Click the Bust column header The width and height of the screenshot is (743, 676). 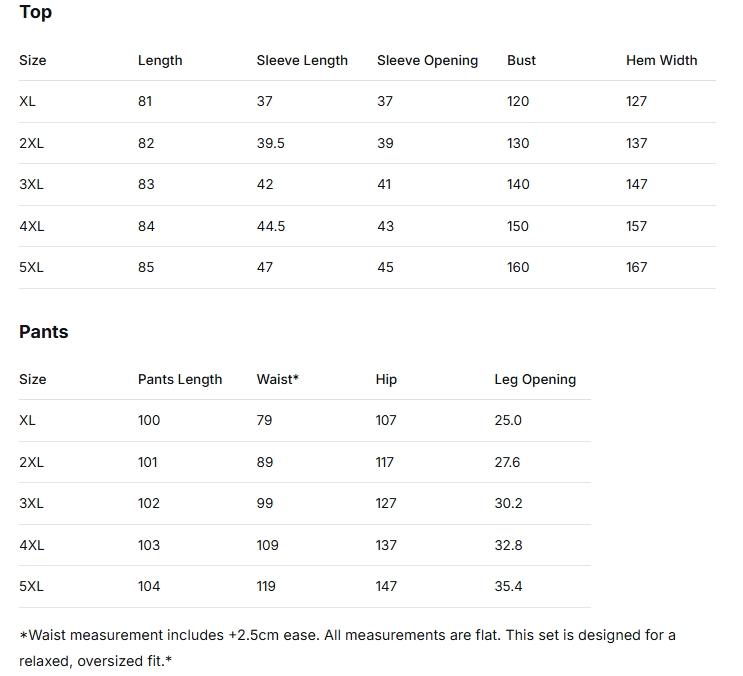click(x=521, y=60)
